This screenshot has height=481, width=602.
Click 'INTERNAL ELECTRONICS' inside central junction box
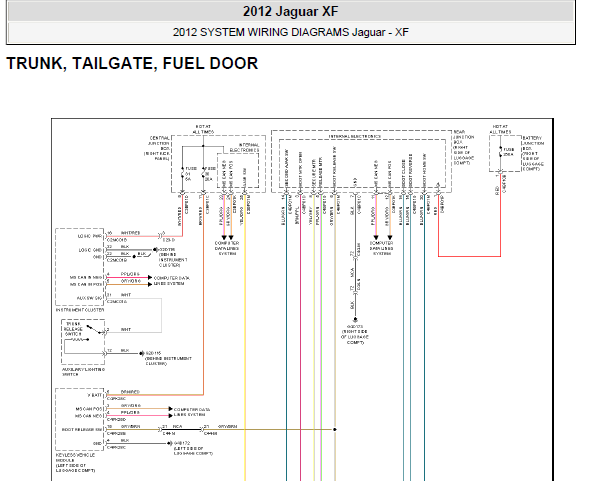245,148
